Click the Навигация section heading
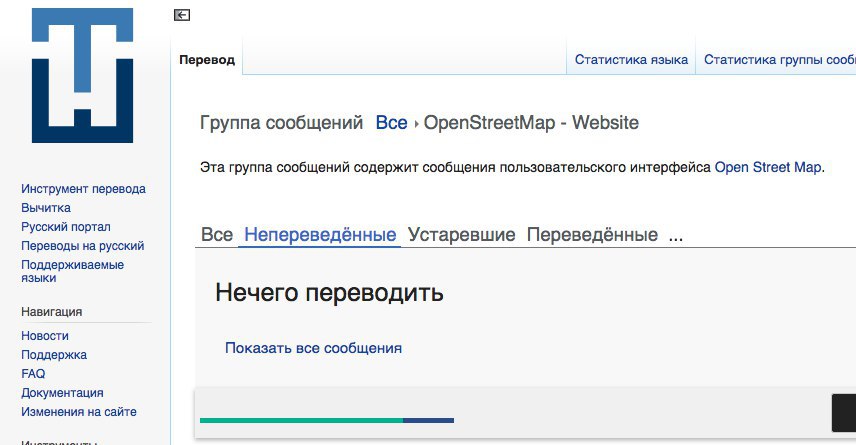The height and width of the screenshot is (445, 856). 51,312
